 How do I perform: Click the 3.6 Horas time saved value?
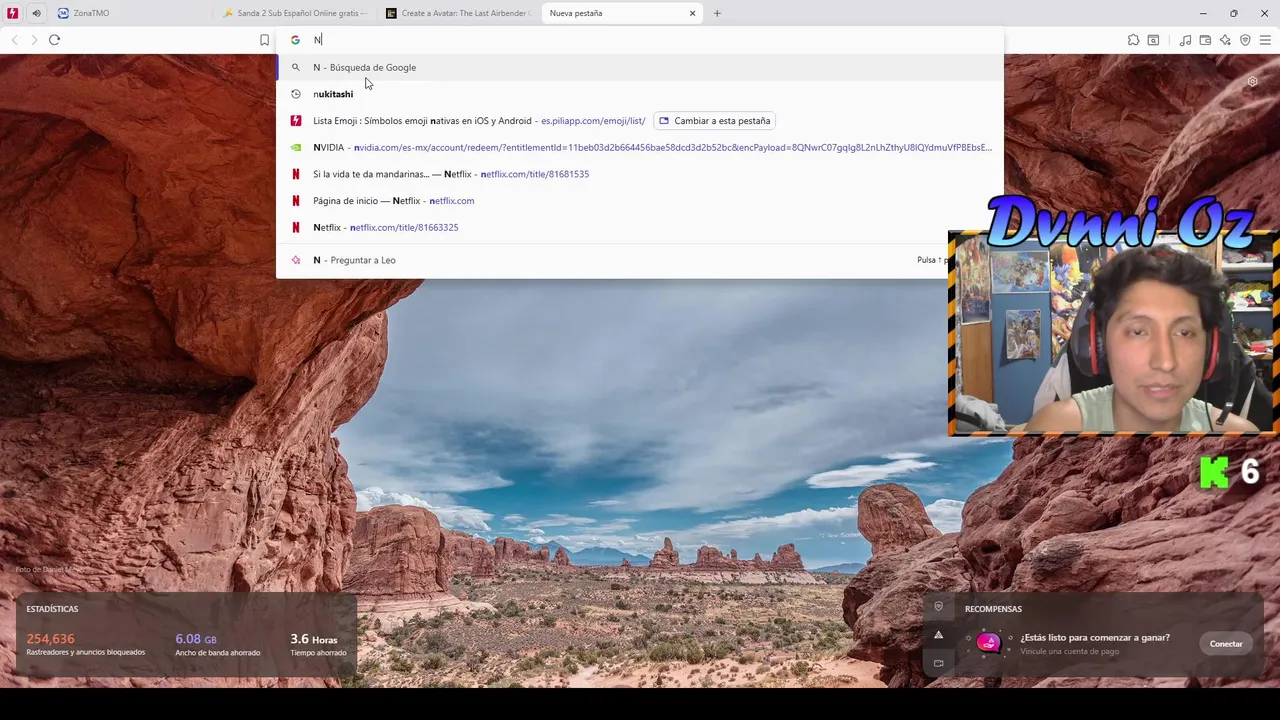tap(314, 639)
